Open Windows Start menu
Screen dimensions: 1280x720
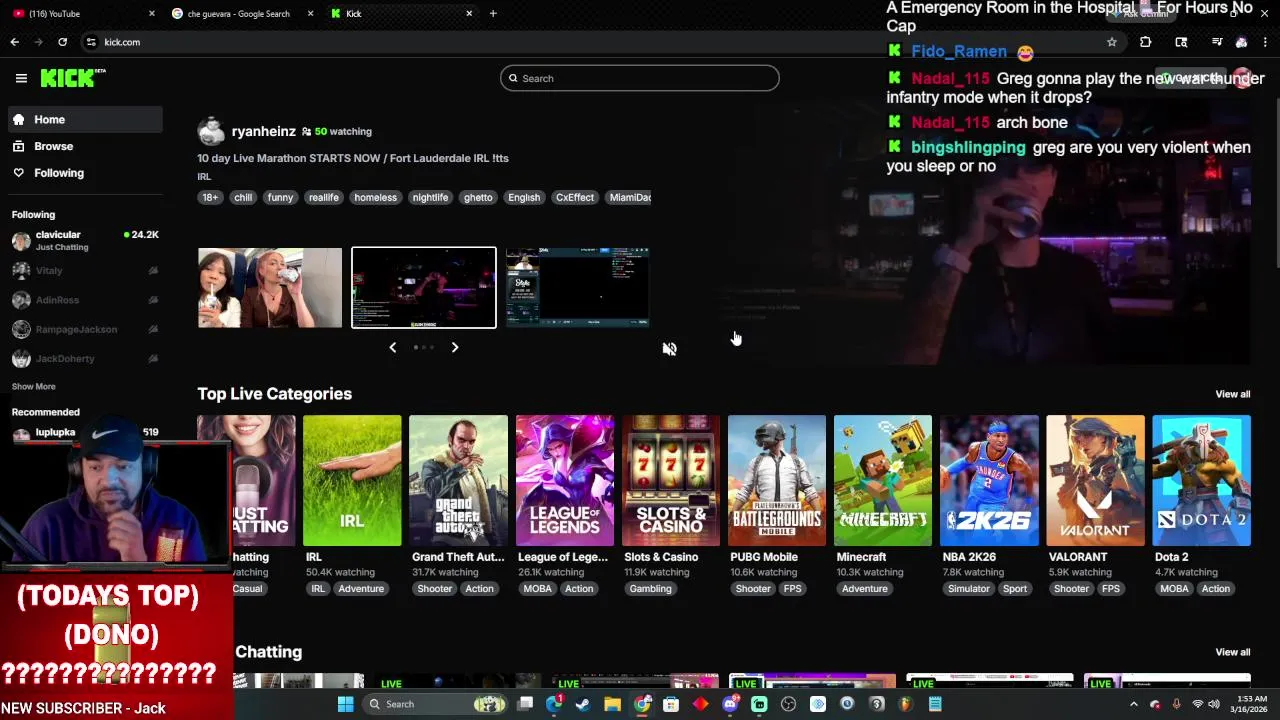(345, 704)
